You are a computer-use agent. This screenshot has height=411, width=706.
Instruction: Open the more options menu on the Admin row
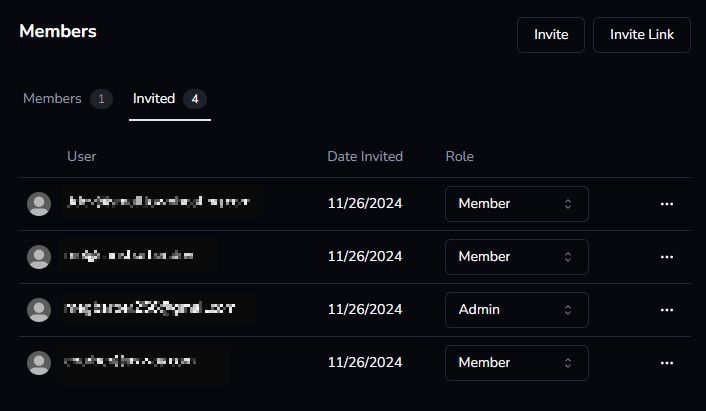(667, 310)
